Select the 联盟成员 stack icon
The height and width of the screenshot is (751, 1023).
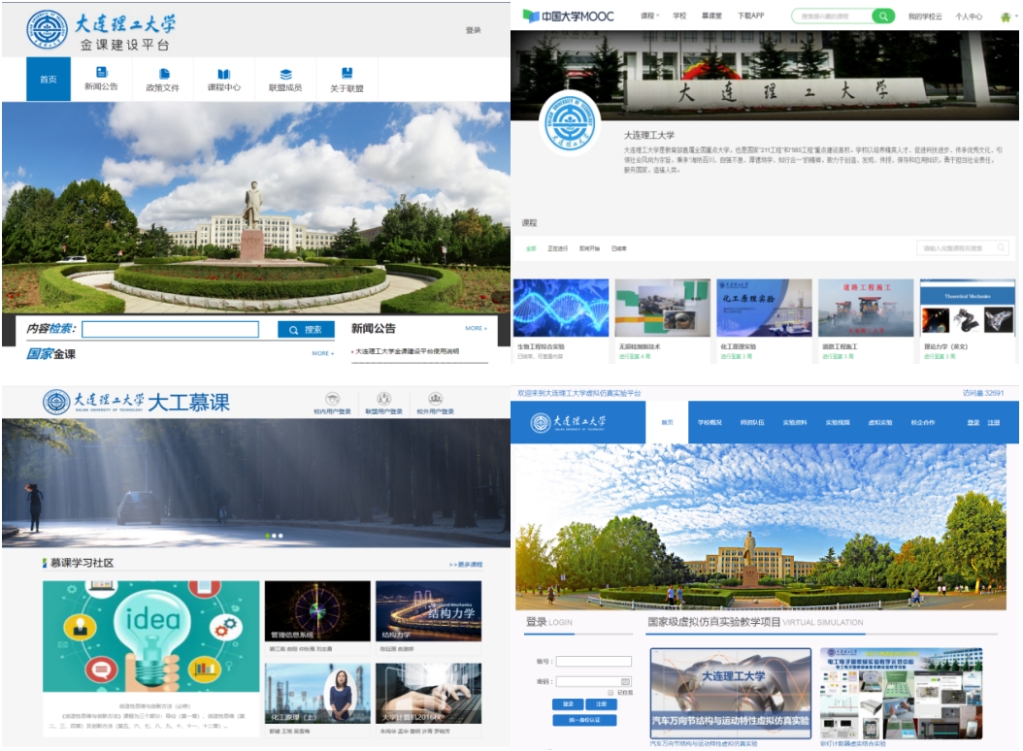[x=285, y=74]
